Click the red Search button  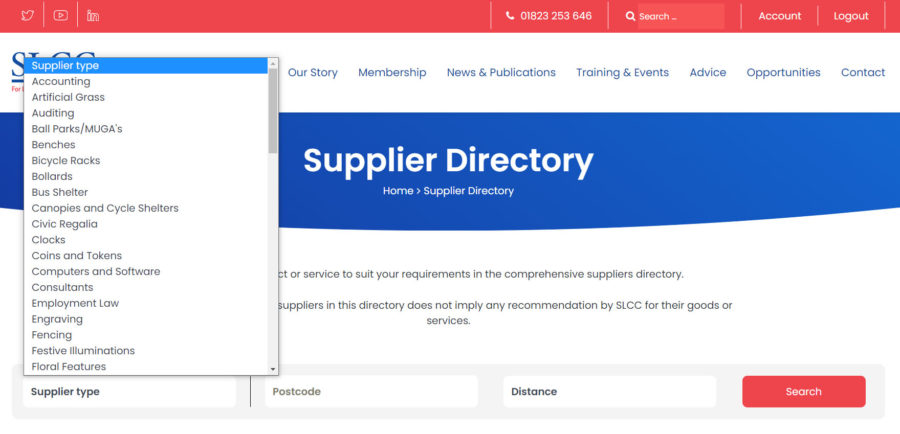pos(804,392)
